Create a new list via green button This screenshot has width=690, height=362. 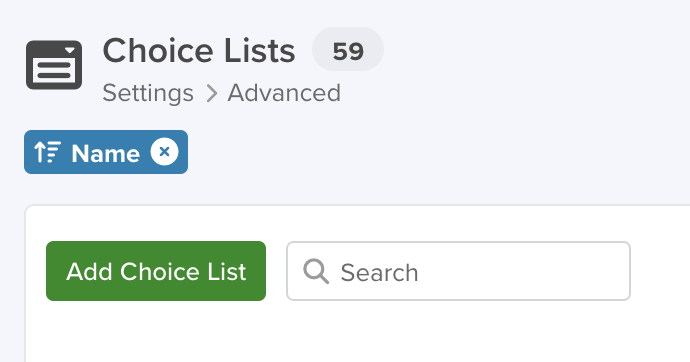156,271
